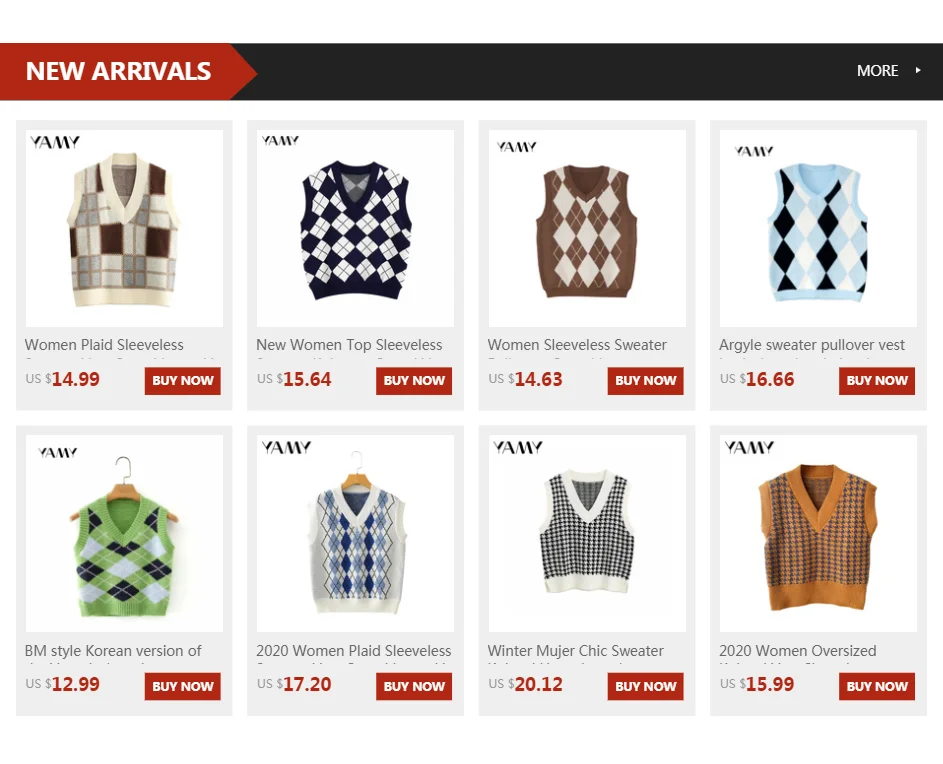The height and width of the screenshot is (764, 943).
Task: Click the $17.20 price label
Action: tap(294, 684)
